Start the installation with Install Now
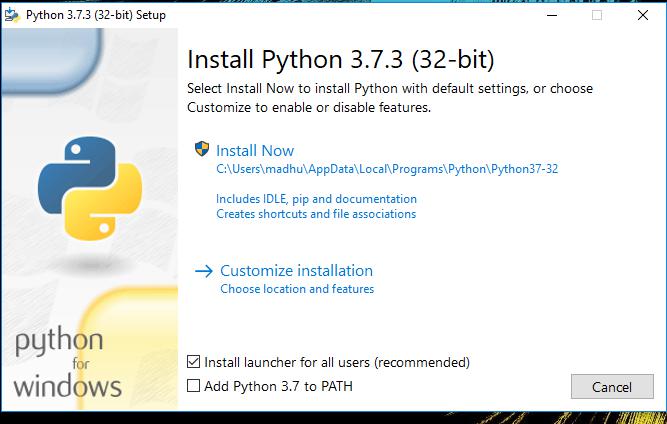 (x=255, y=151)
